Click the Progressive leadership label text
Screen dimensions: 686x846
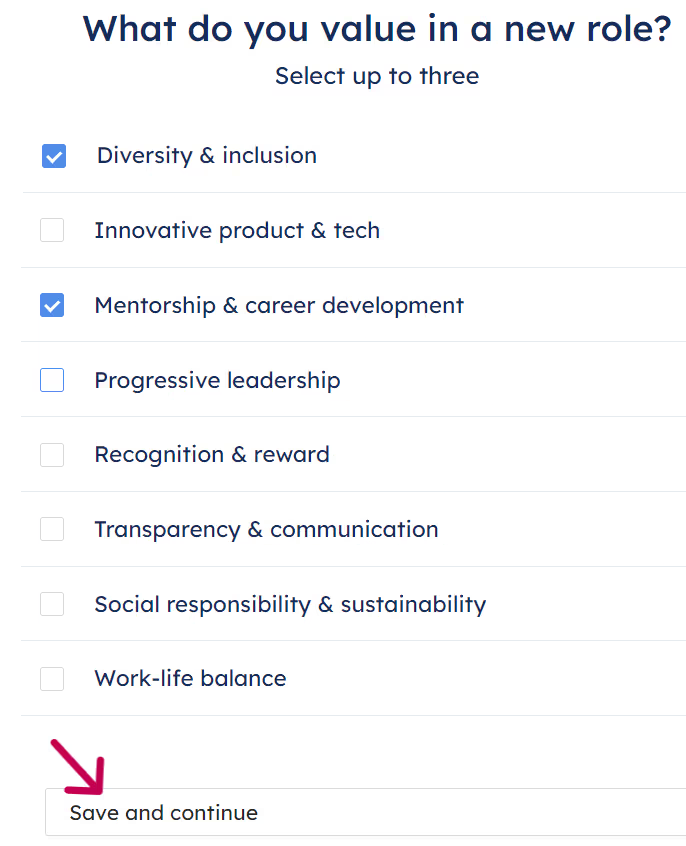click(x=217, y=380)
